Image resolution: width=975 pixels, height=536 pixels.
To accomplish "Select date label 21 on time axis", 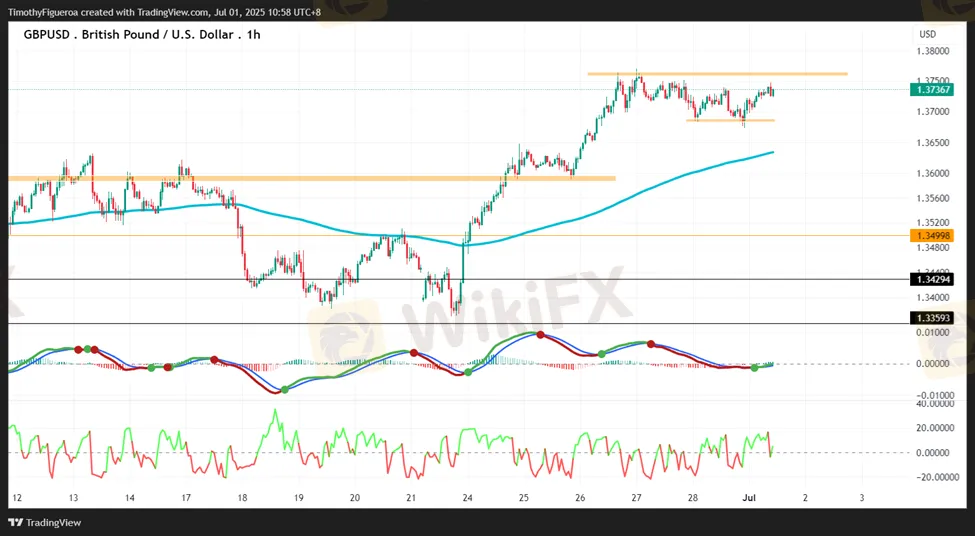I will pos(411,498).
